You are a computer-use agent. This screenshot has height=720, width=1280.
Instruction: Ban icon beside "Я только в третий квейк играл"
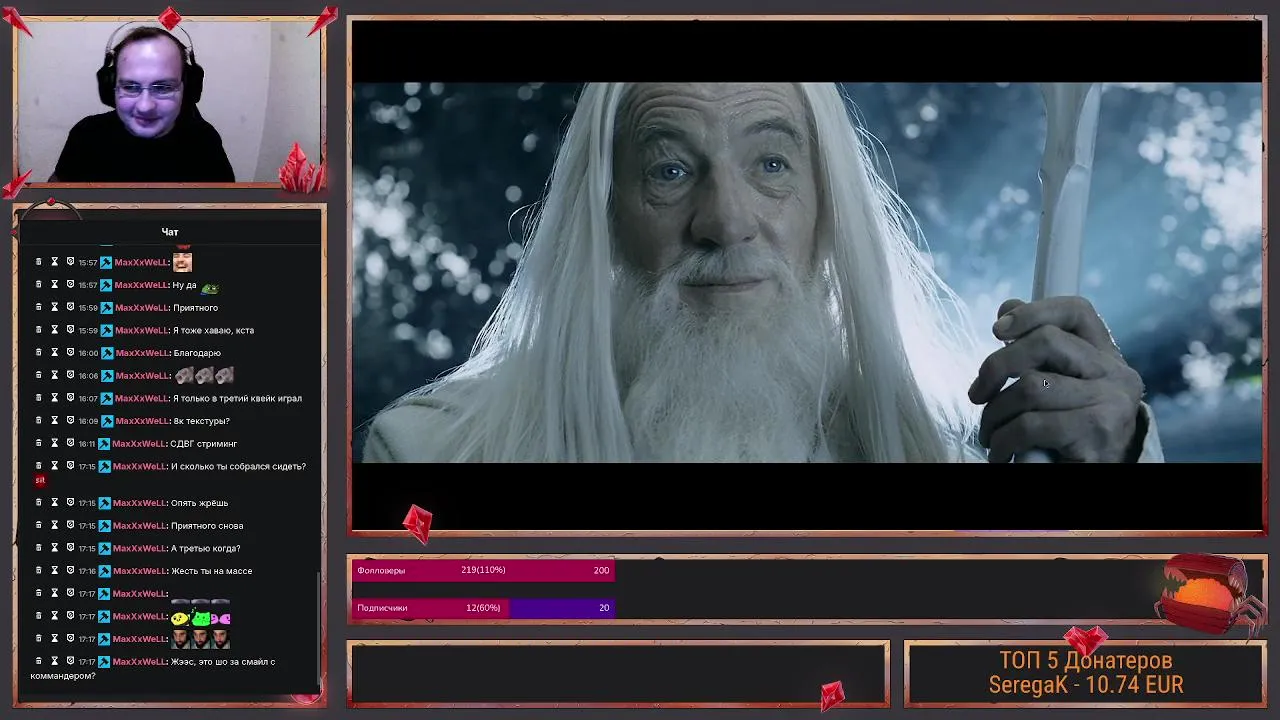point(70,398)
